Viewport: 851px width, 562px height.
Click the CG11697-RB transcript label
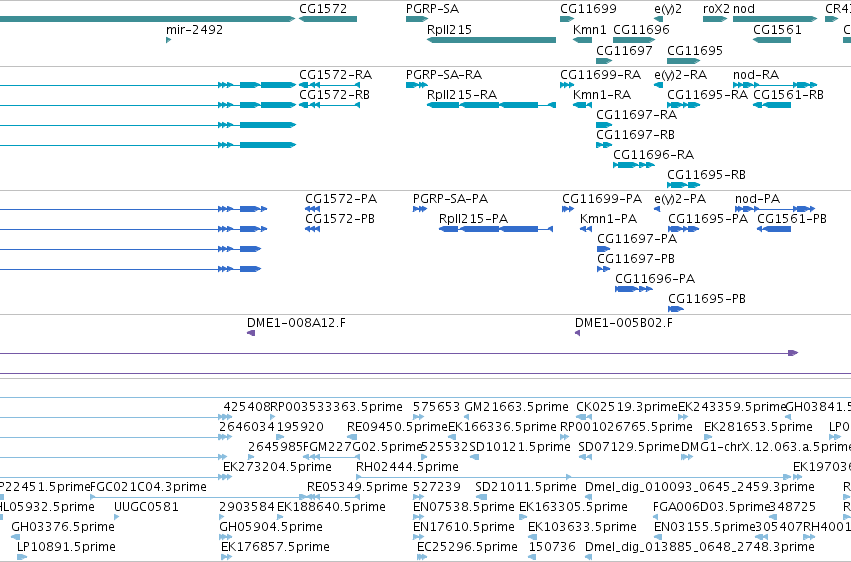click(x=635, y=135)
